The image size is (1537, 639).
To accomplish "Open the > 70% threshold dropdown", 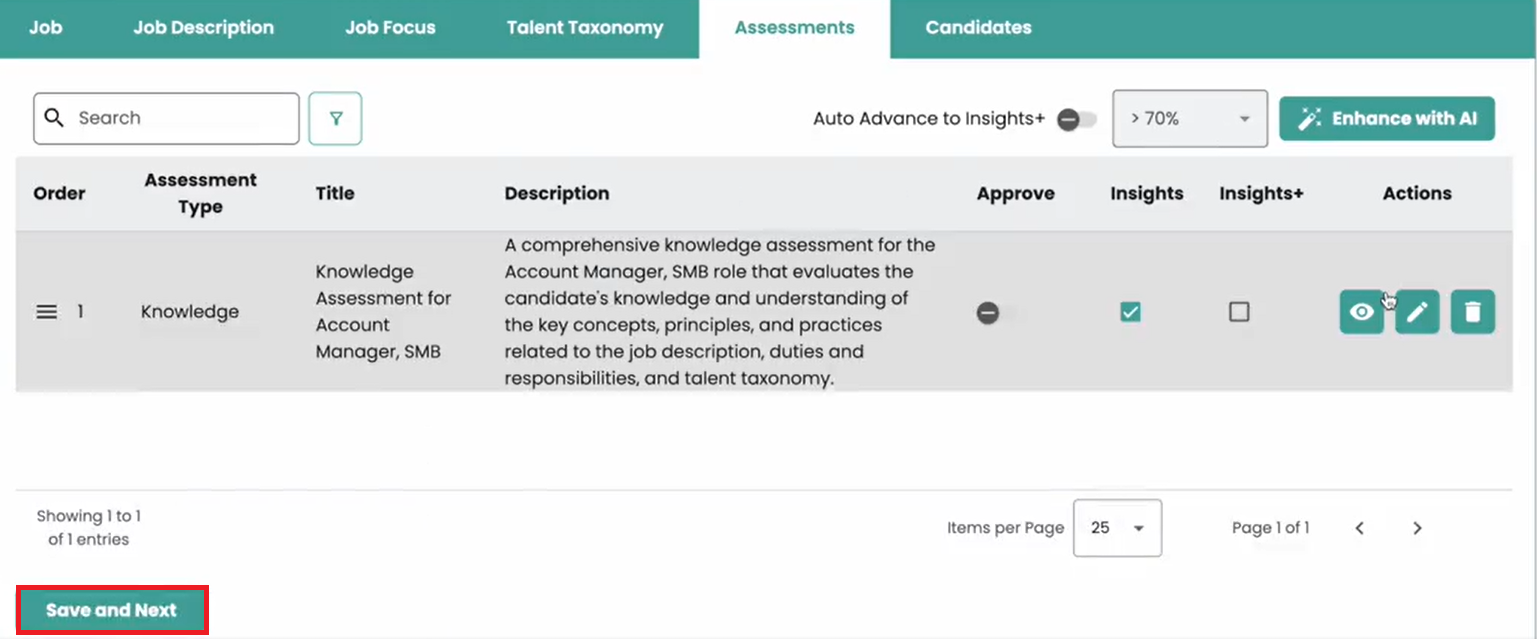I will pyautogui.click(x=1190, y=119).
